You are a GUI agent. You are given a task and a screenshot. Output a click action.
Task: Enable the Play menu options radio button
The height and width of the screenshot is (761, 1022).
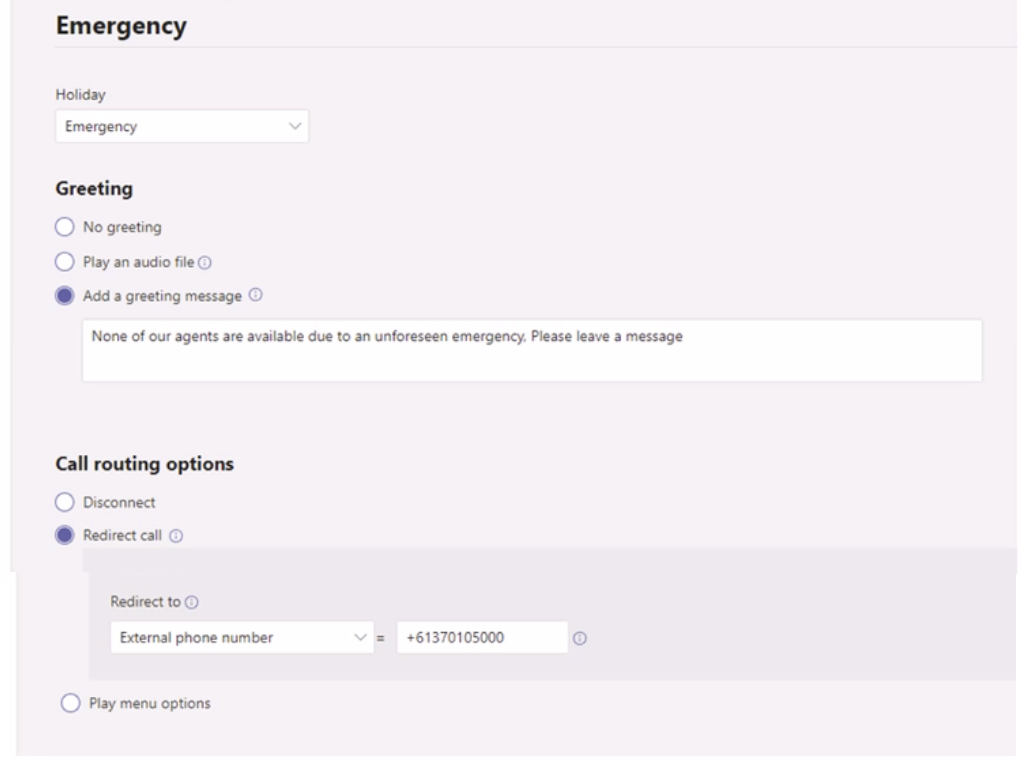click(x=70, y=704)
